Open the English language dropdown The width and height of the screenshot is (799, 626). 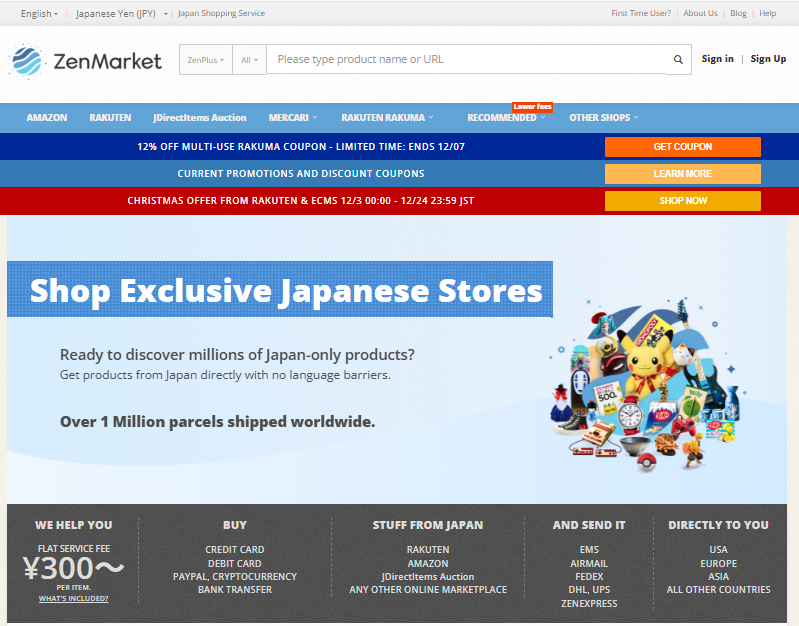pos(39,13)
